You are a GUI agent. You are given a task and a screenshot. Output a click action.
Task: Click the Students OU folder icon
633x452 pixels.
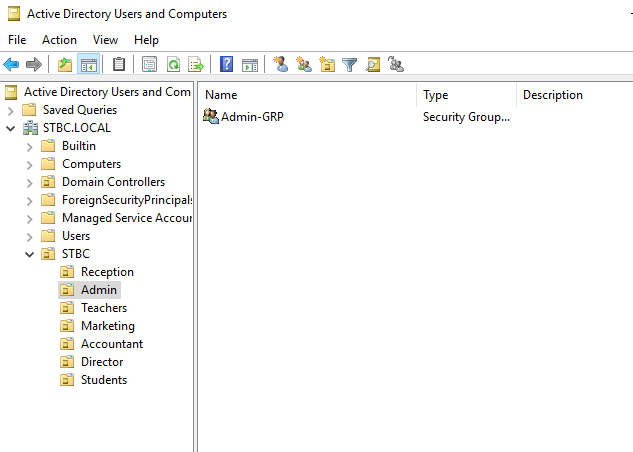click(67, 380)
